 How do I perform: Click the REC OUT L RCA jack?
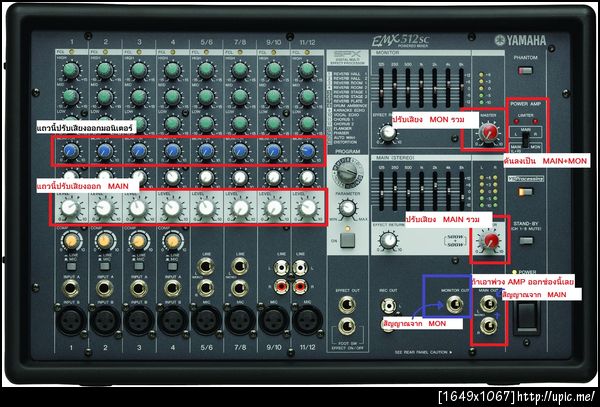(x=388, y=306)
